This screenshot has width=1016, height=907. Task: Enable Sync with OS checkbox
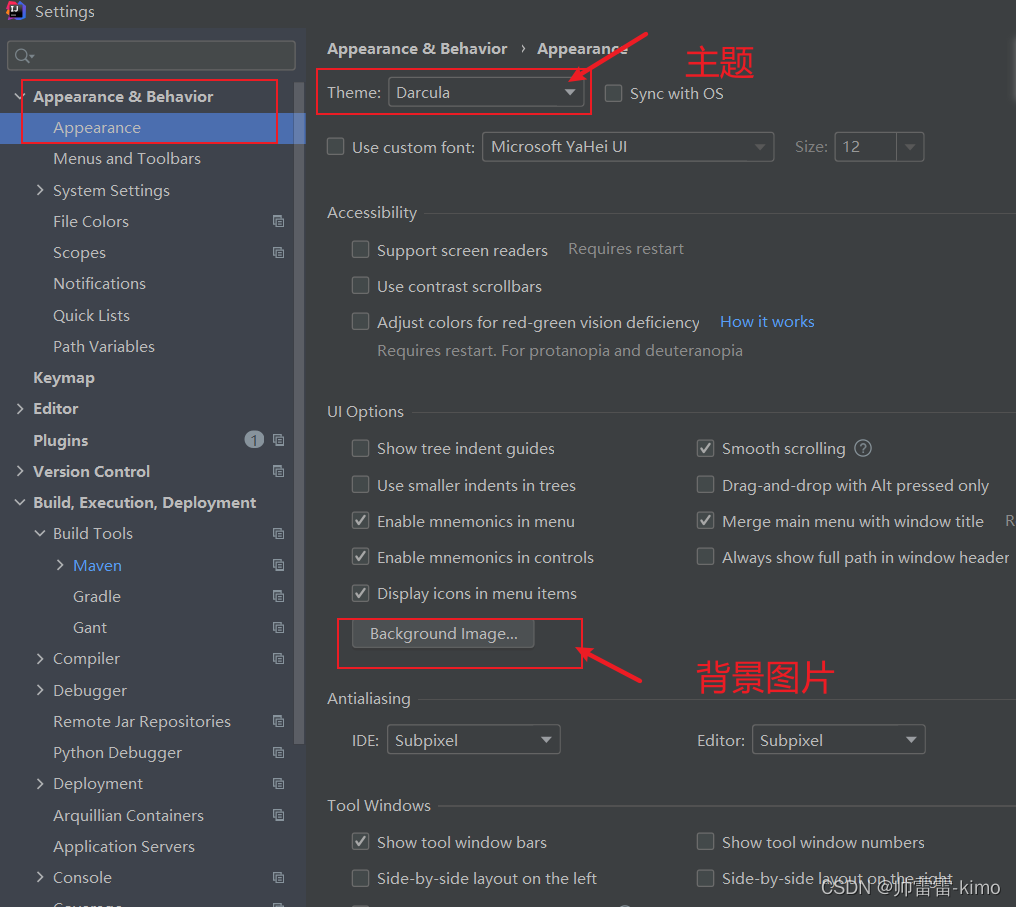tap(613, 93)
